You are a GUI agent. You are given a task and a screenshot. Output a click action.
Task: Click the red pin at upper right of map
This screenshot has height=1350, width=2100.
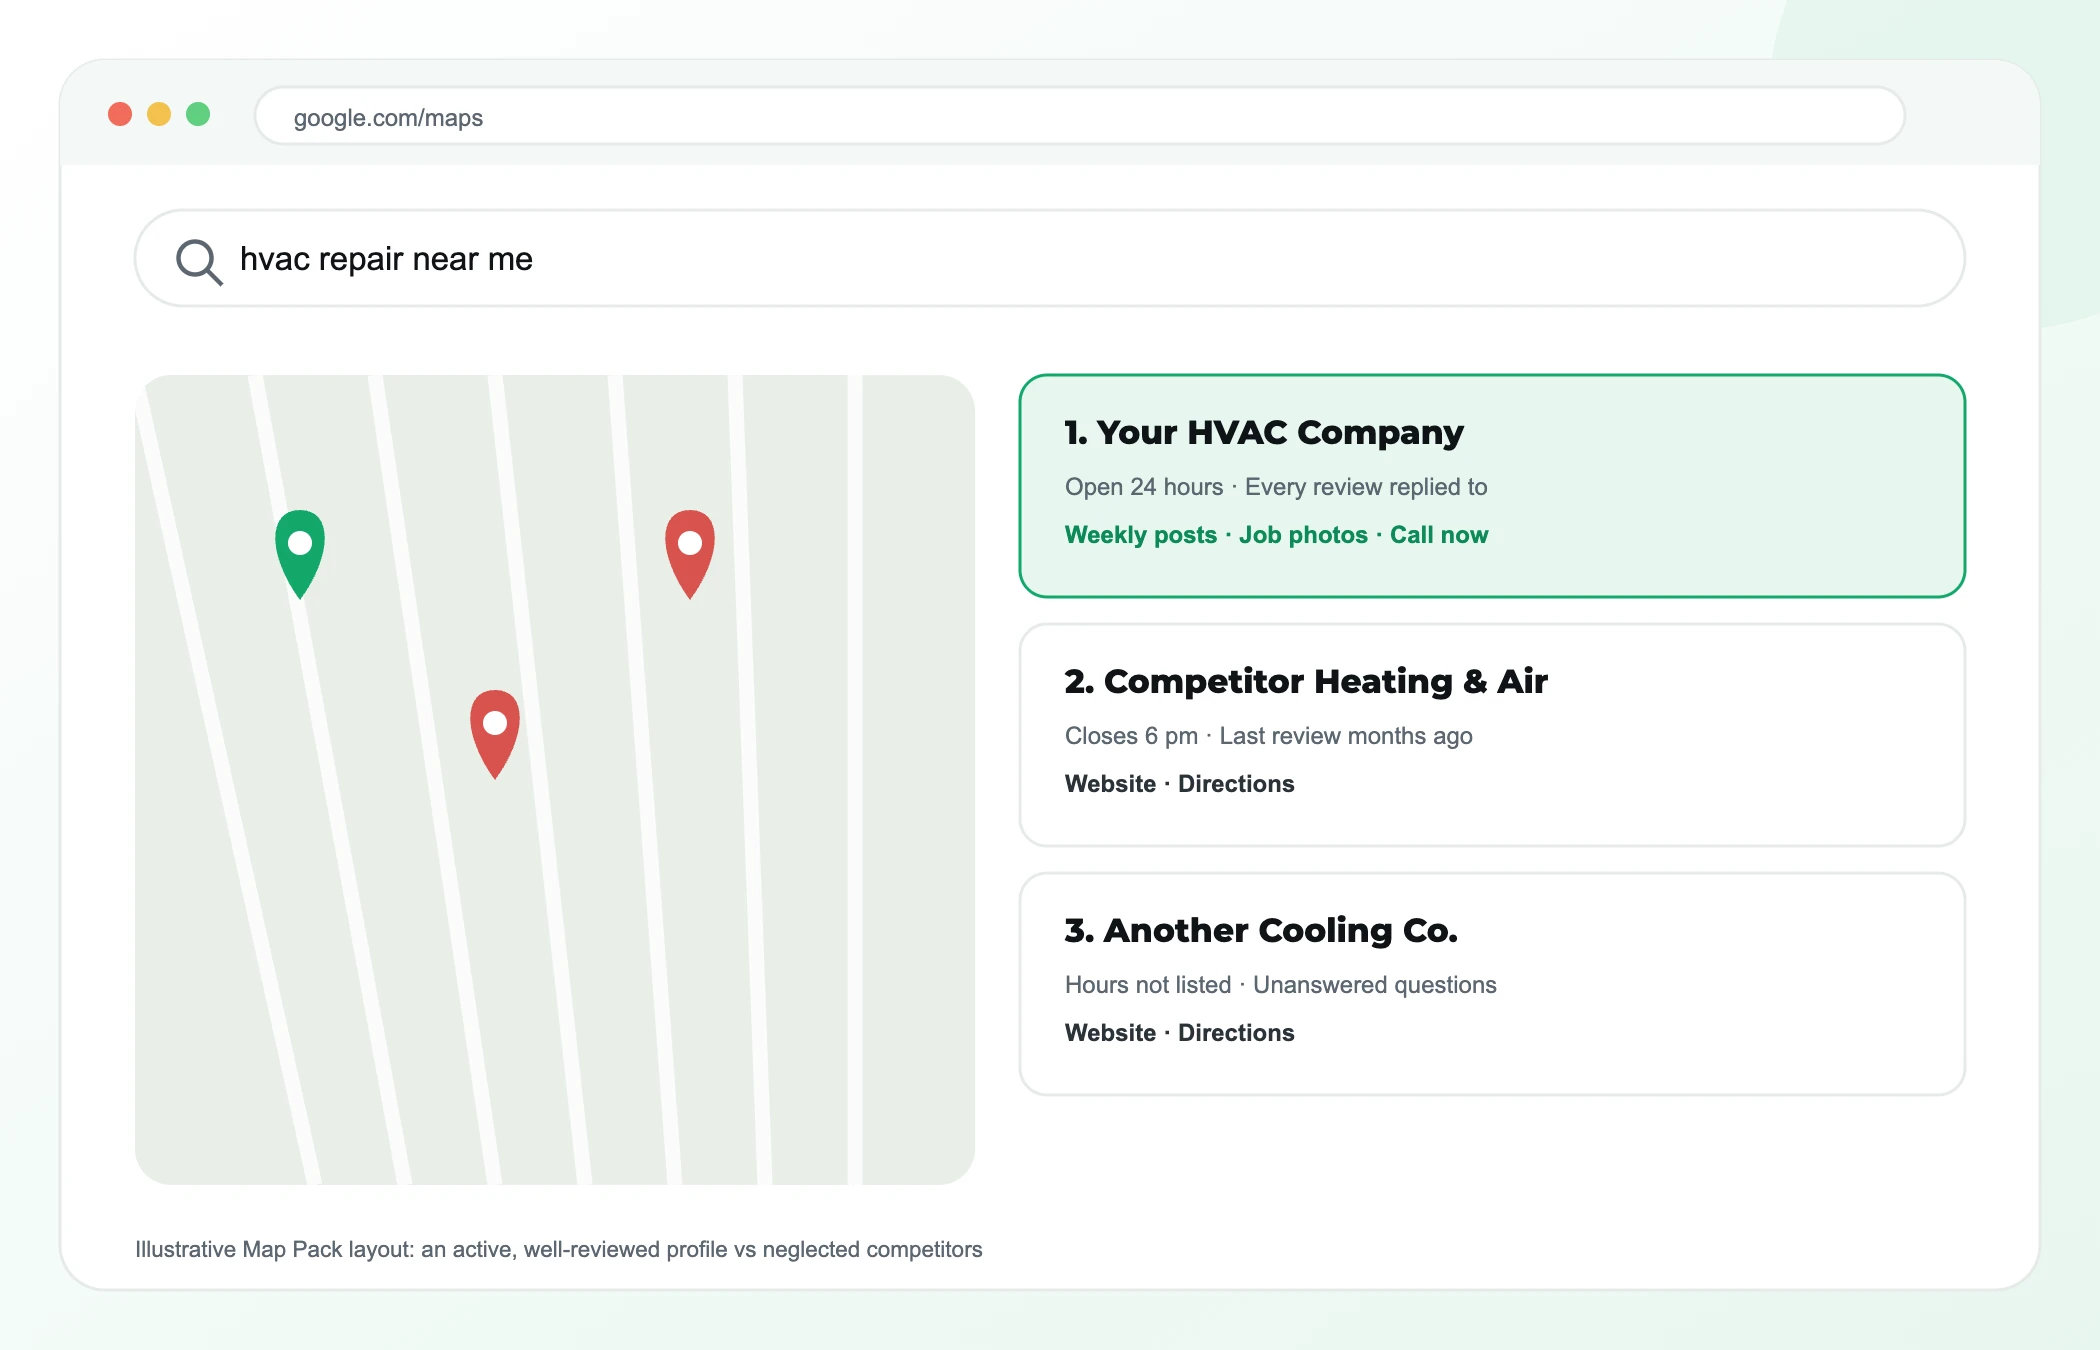pyautogui.click(x=690, y=554)
